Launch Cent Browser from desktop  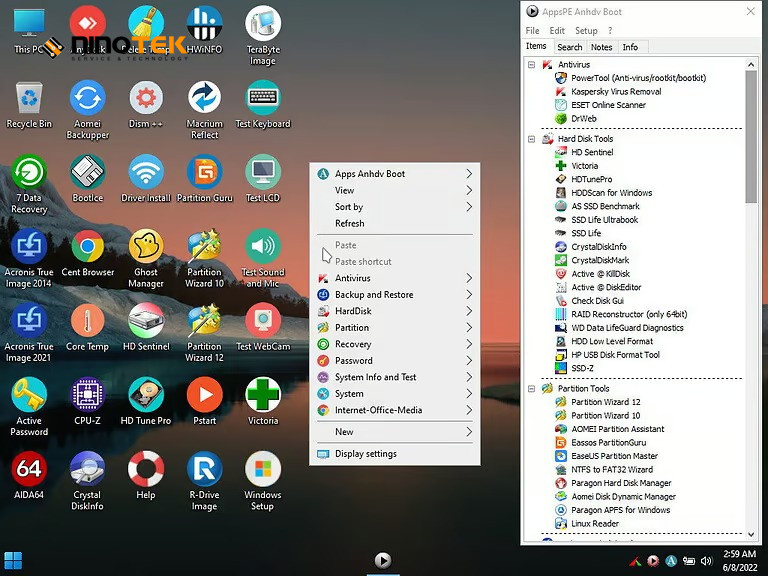click(x=87, y=246)
